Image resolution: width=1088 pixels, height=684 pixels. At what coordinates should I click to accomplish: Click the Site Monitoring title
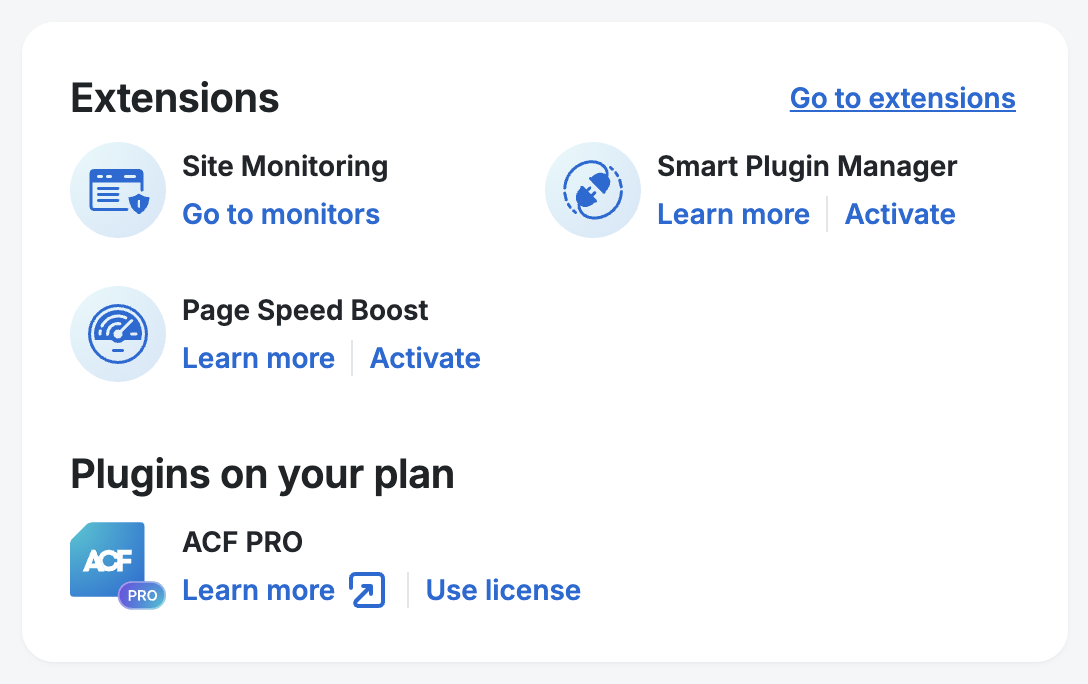285,166
